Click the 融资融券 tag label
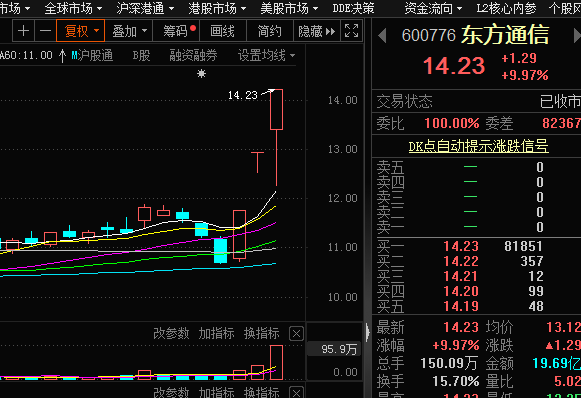The width and height of the screenshot is (581, 398). tap(193, 56)
